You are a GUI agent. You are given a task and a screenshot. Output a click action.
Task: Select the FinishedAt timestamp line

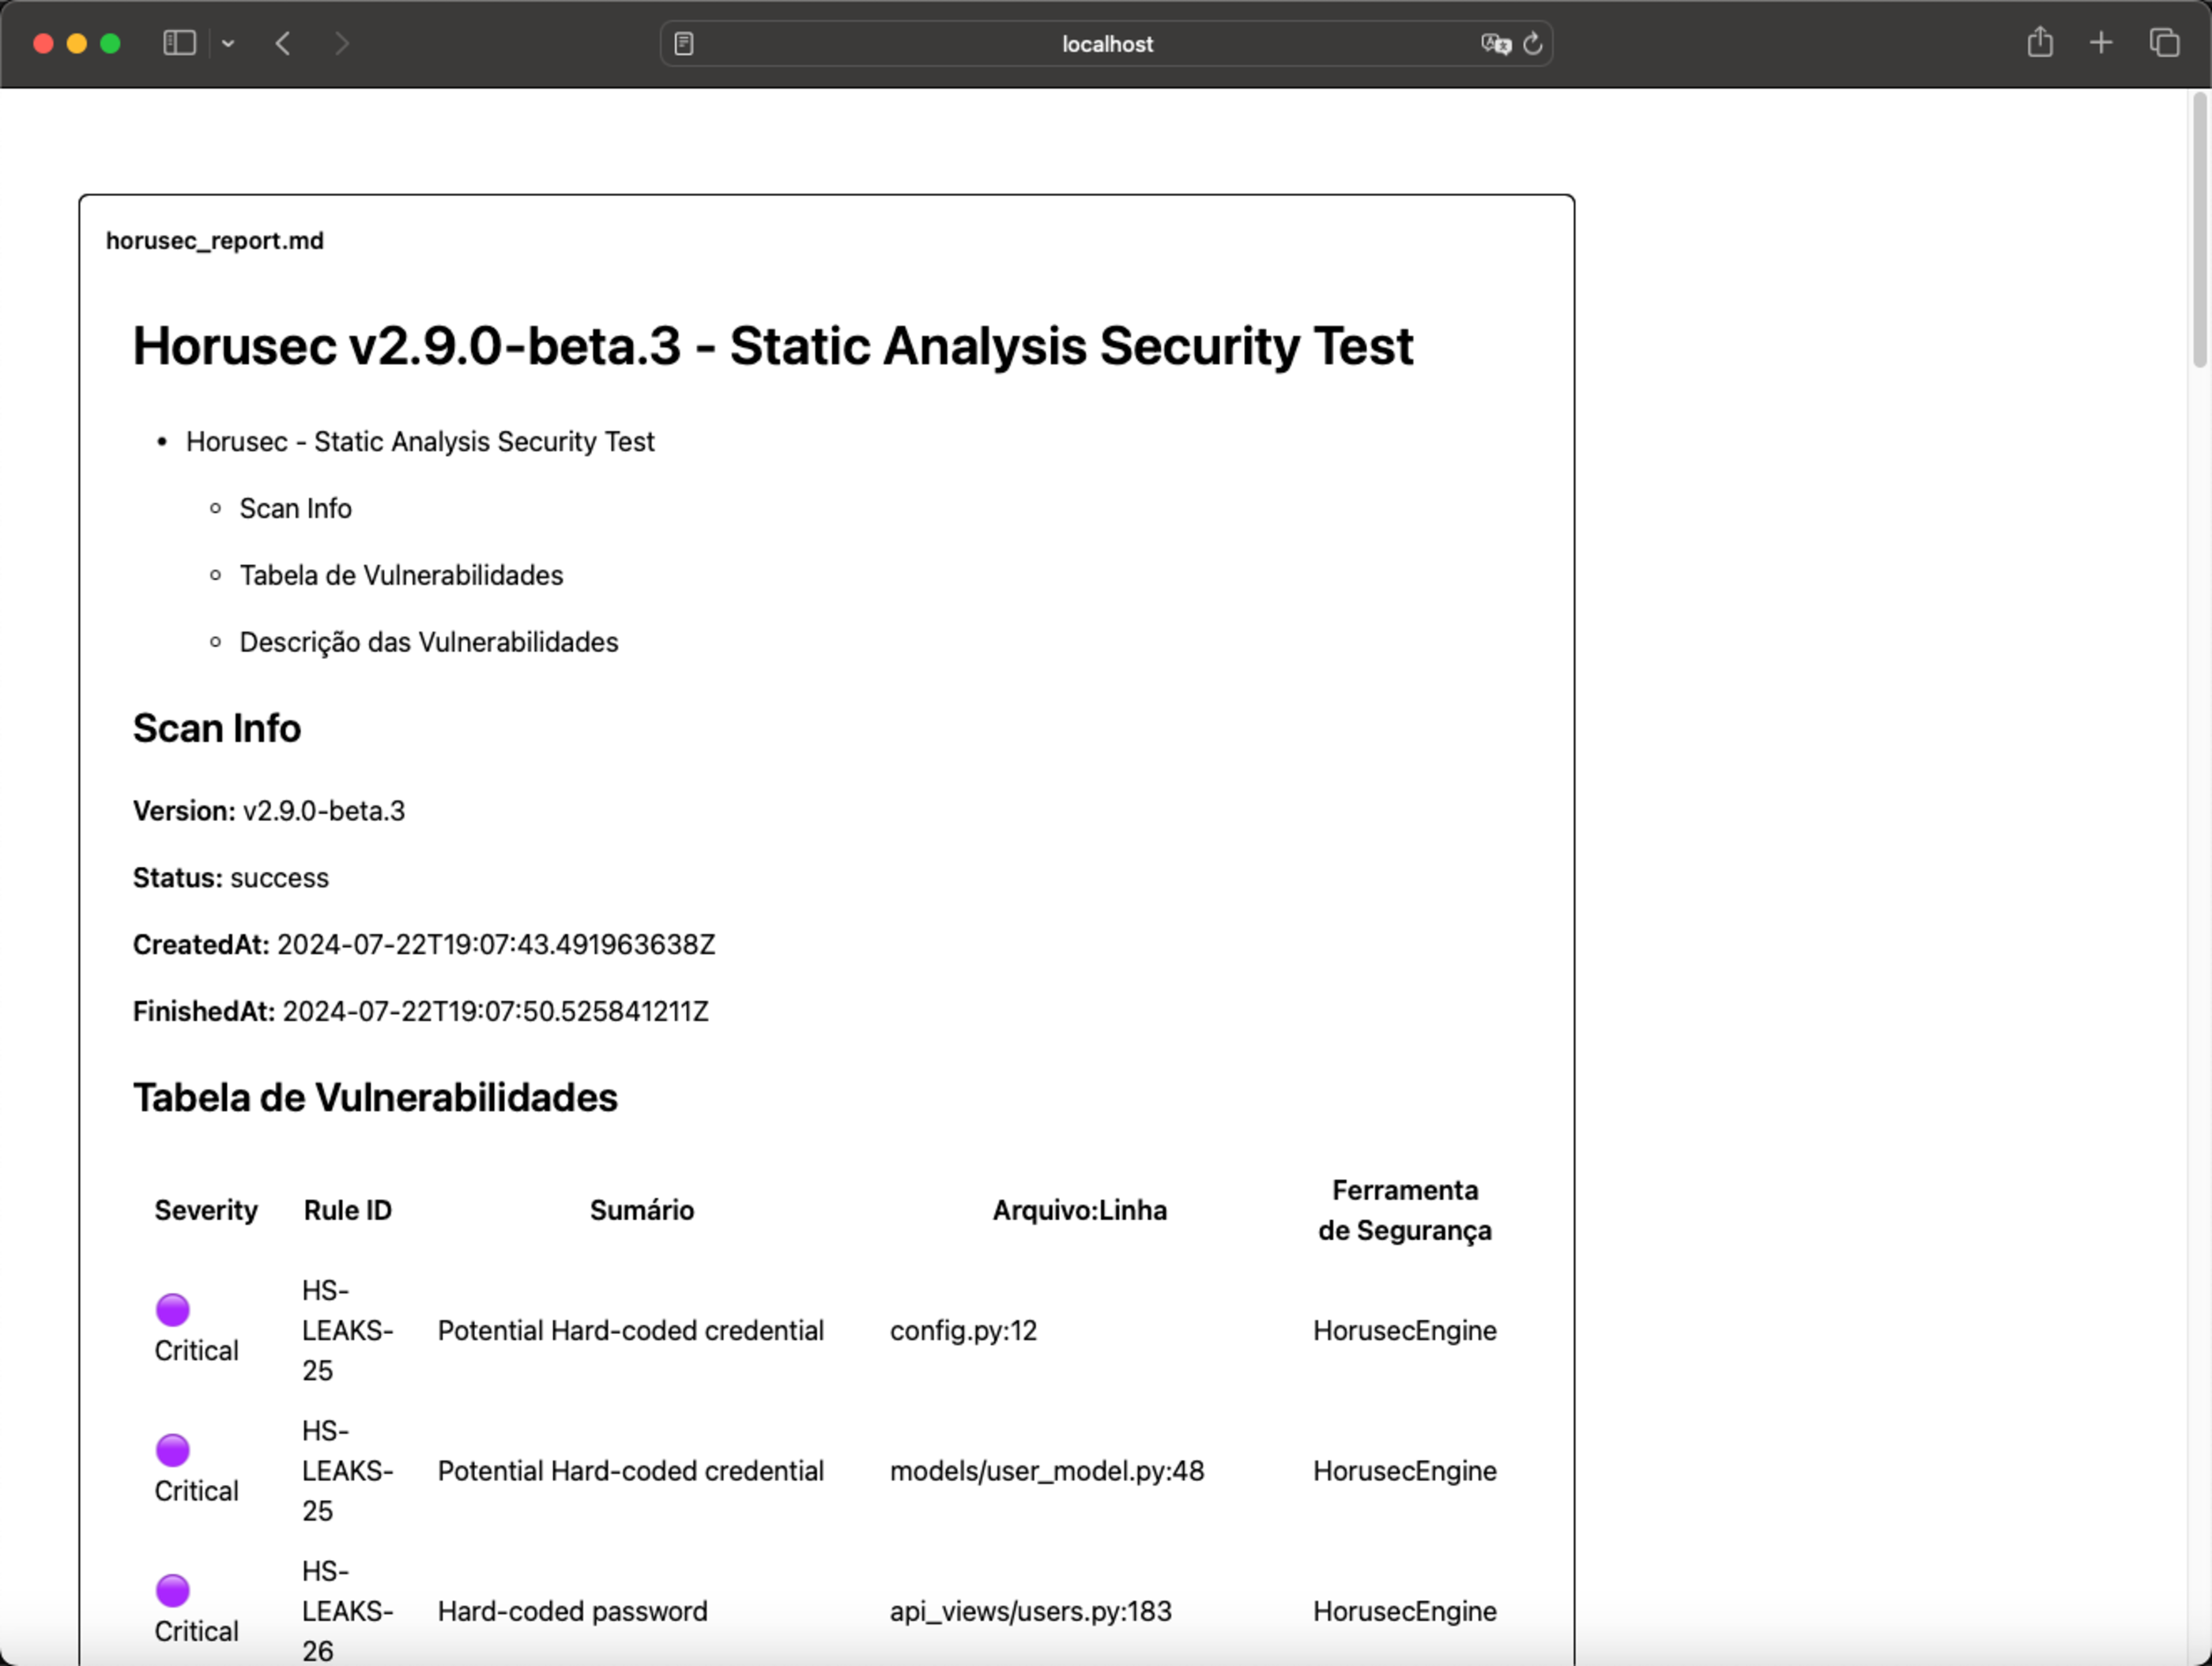point(421,1011)
